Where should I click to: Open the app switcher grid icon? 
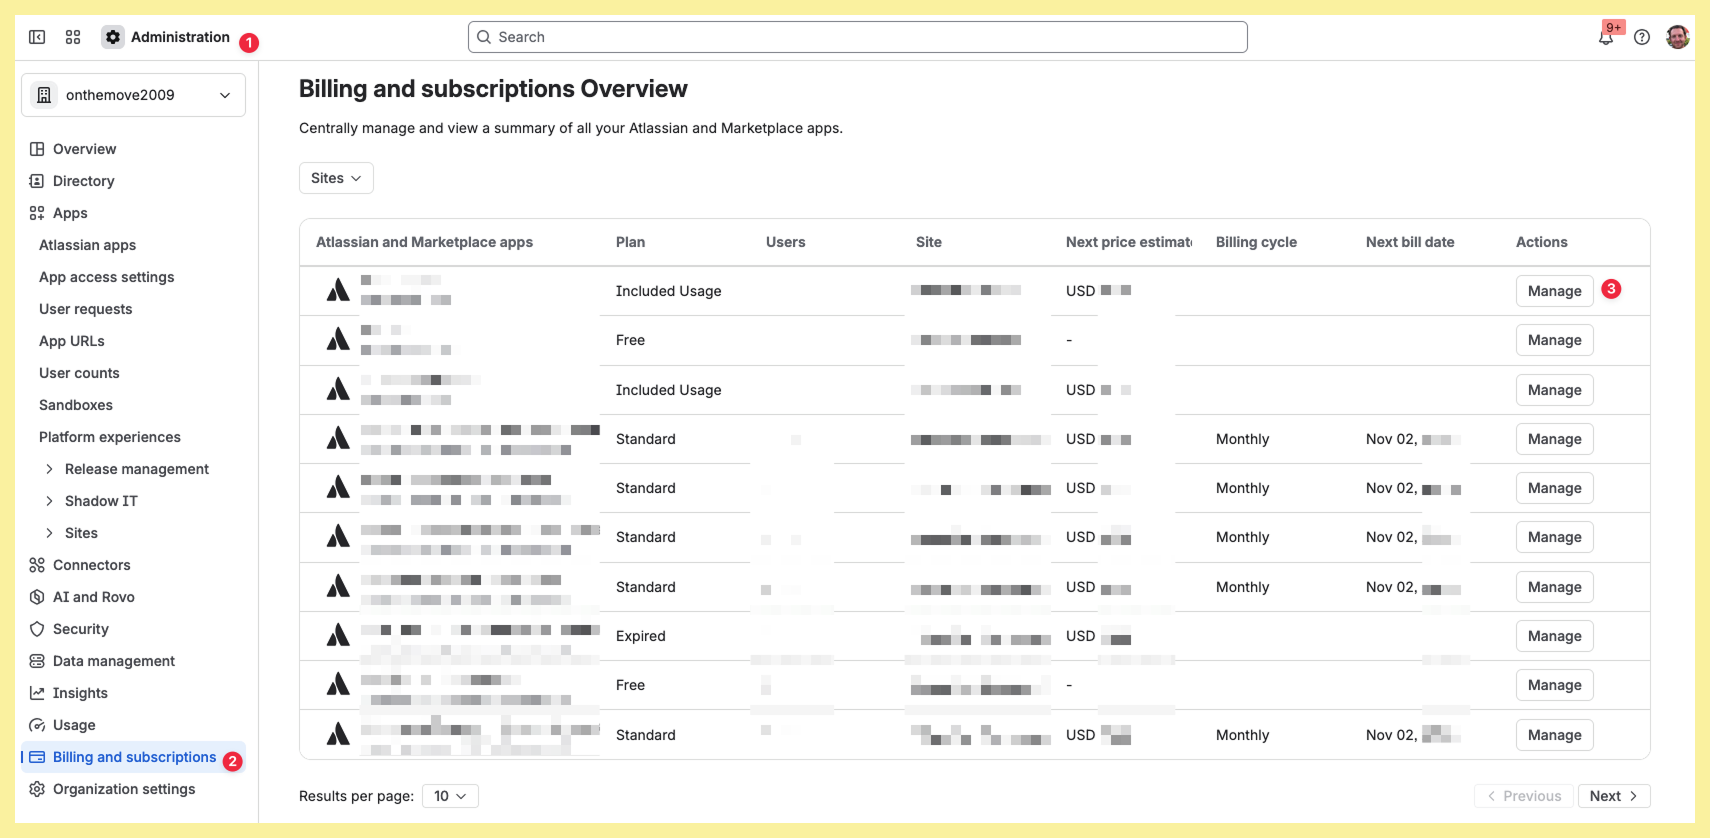click(x=73, y=37)
